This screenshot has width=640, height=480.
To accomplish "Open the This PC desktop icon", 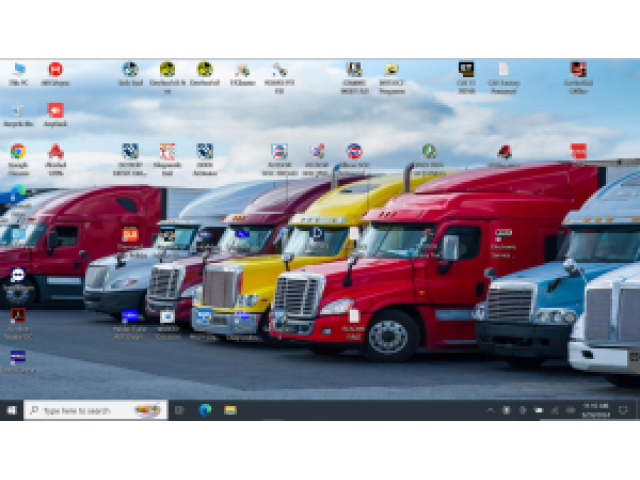I will tap(18, 71).
